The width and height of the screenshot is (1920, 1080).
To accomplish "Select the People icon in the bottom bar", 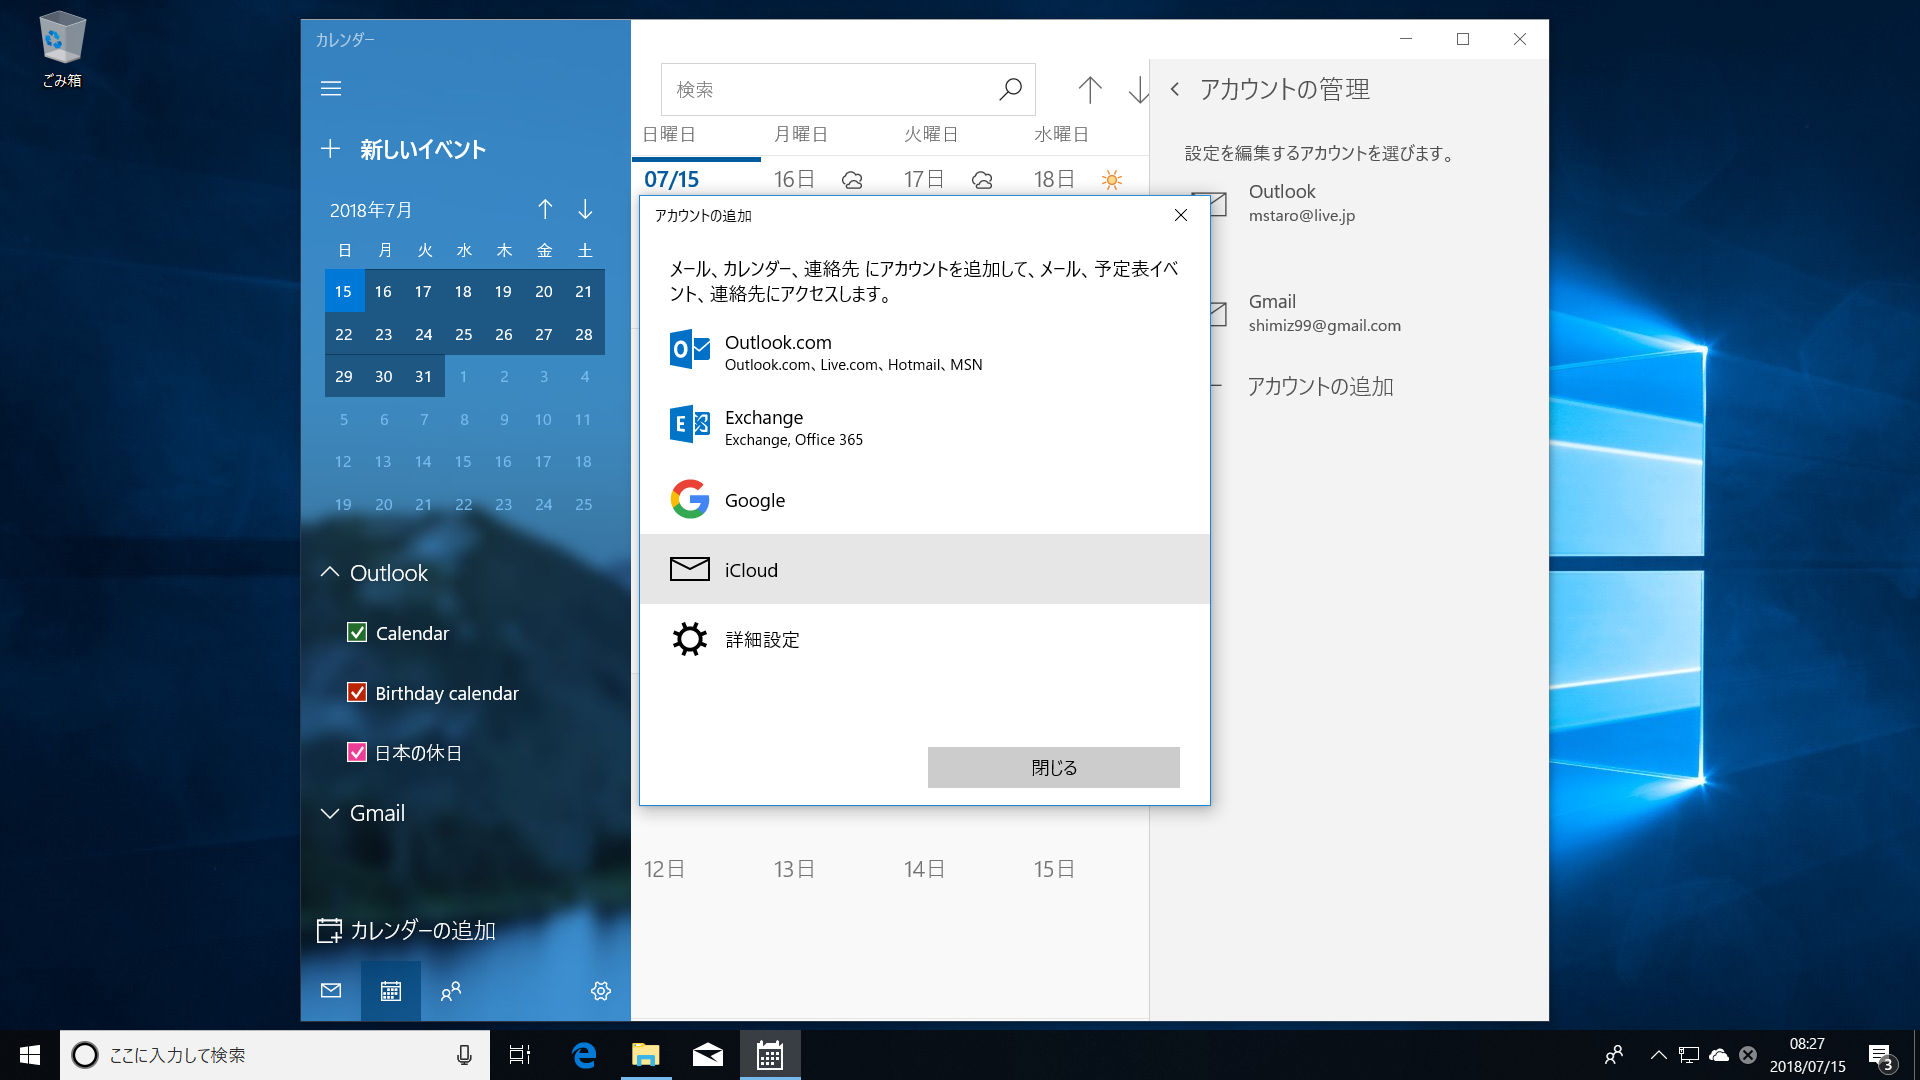I will click(451, 991).
